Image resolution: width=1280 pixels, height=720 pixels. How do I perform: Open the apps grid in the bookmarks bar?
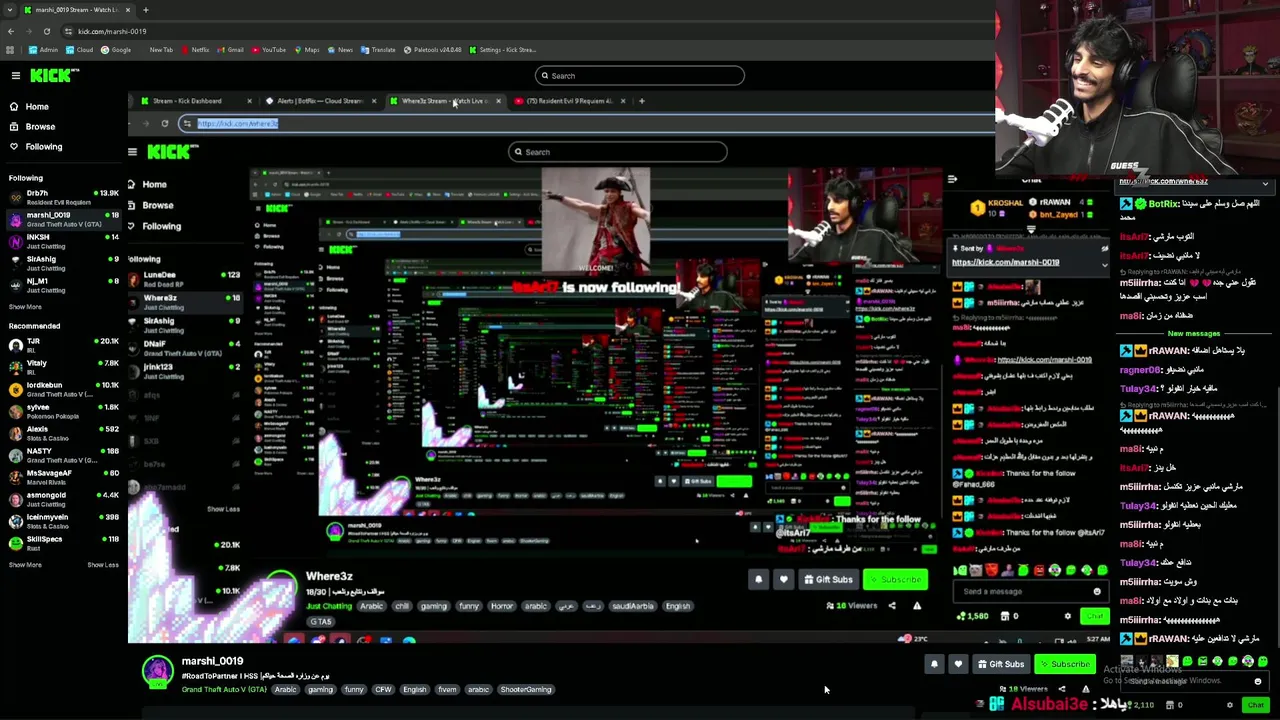point(11,50)
